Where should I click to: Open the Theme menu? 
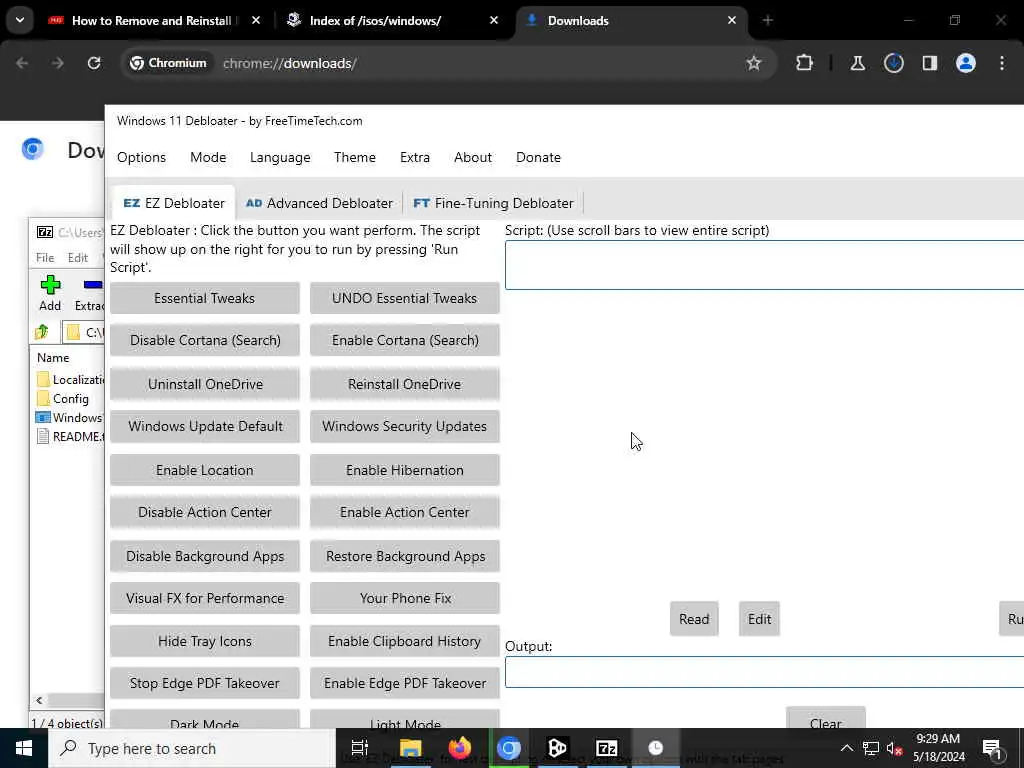click(355, 157)
